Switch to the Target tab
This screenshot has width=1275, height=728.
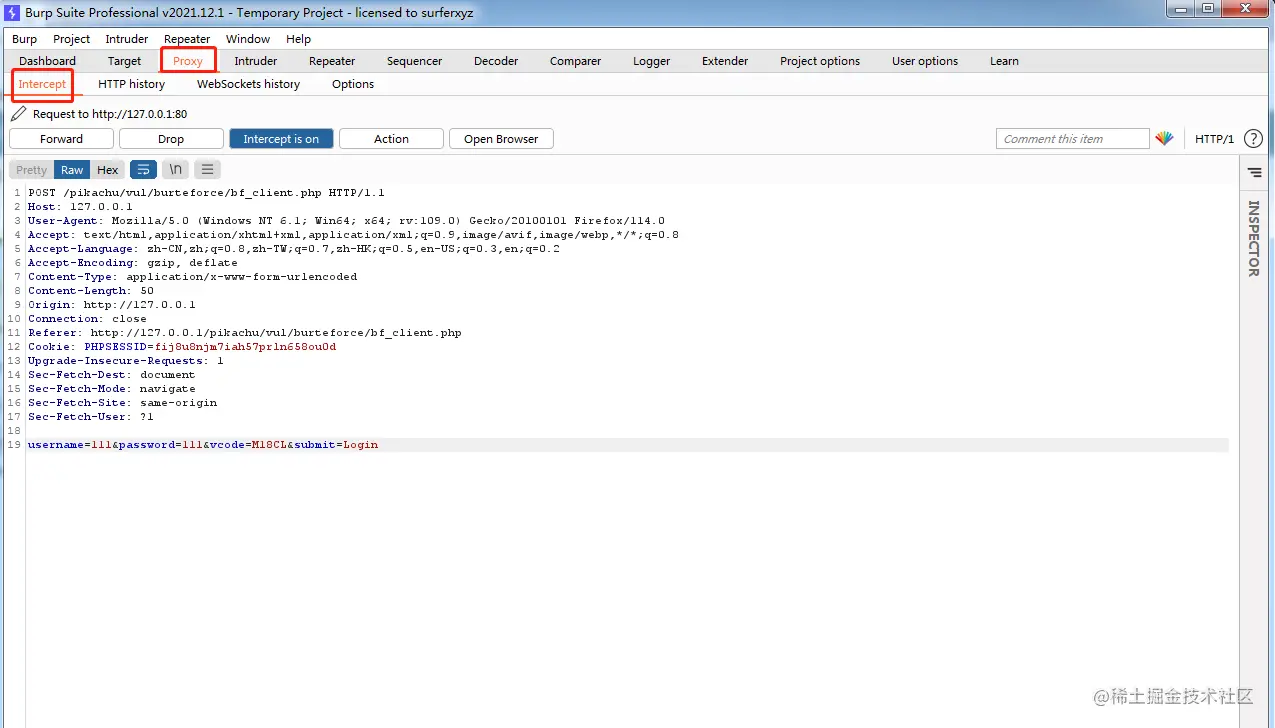coord(125,61)
